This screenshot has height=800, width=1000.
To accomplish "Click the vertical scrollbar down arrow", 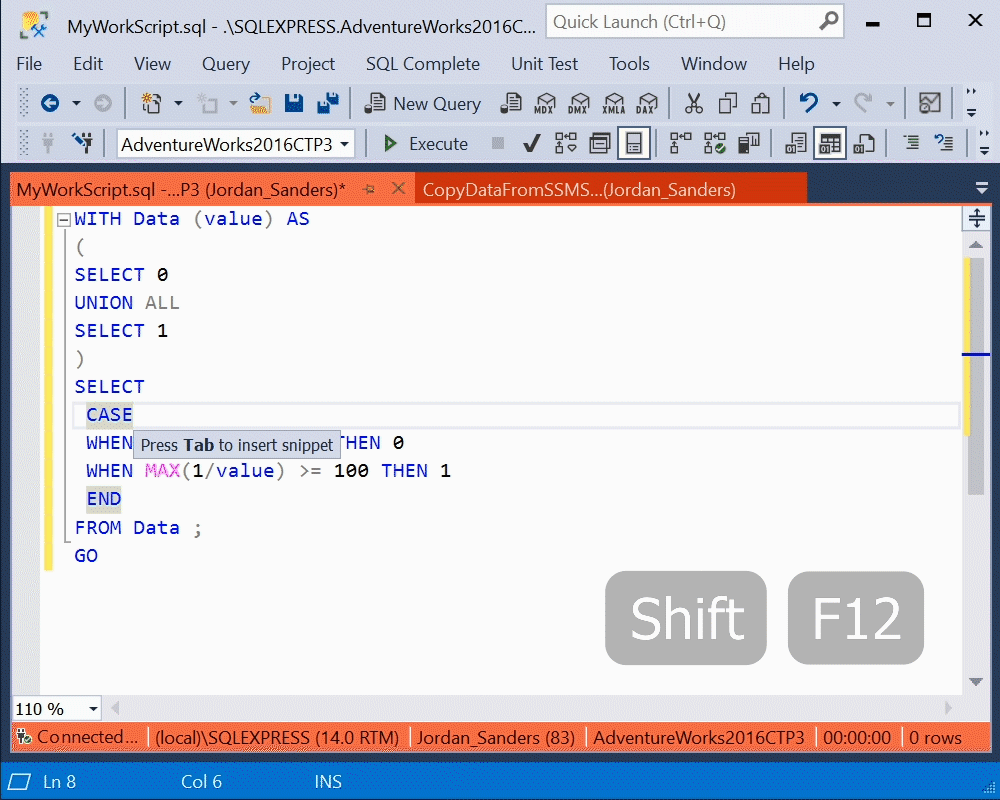I will 976,682.
